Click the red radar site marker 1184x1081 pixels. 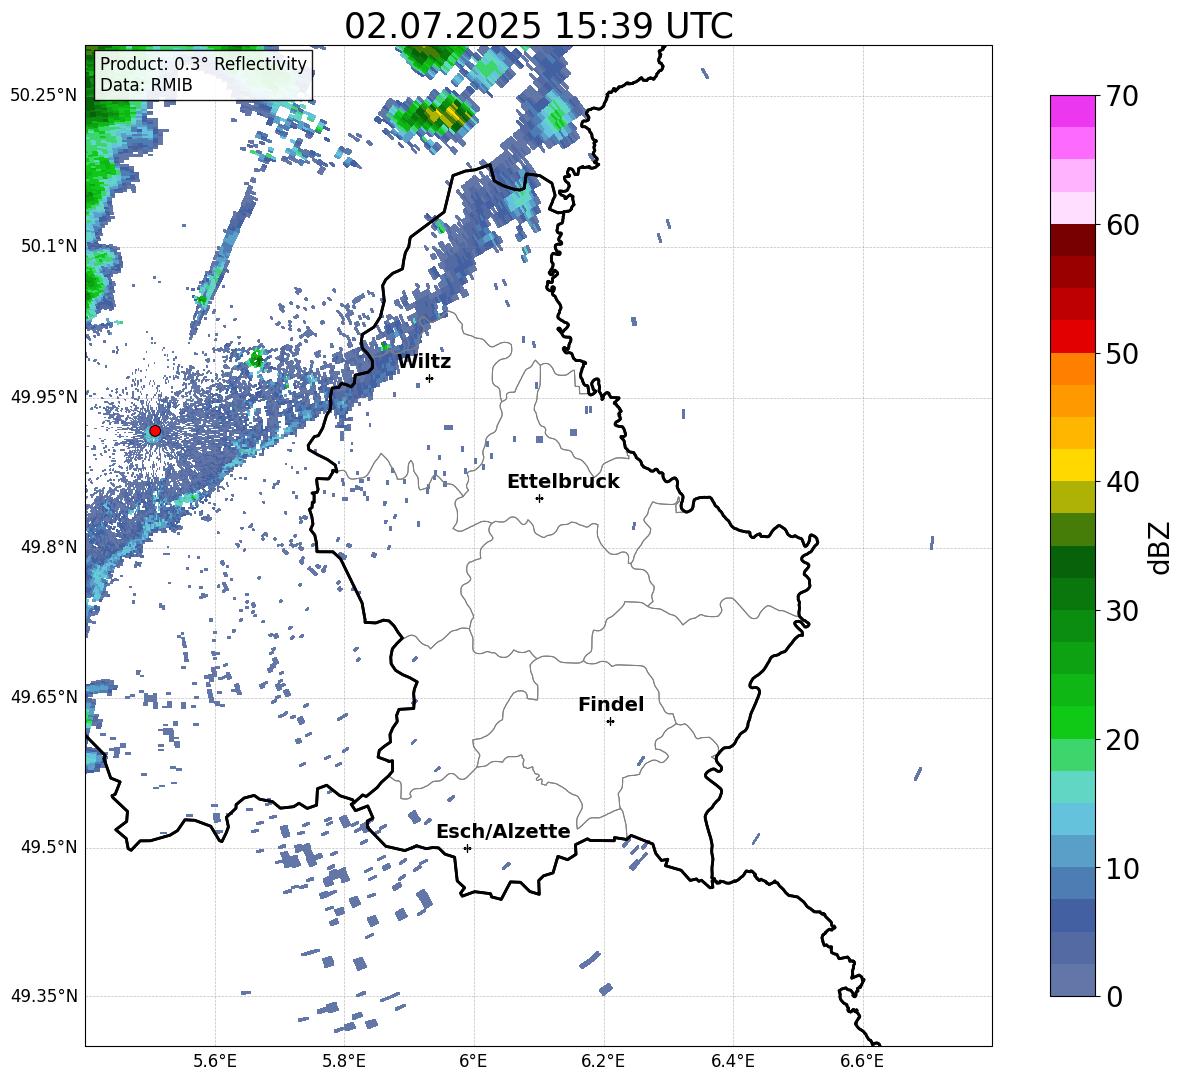tap(155, 431)
